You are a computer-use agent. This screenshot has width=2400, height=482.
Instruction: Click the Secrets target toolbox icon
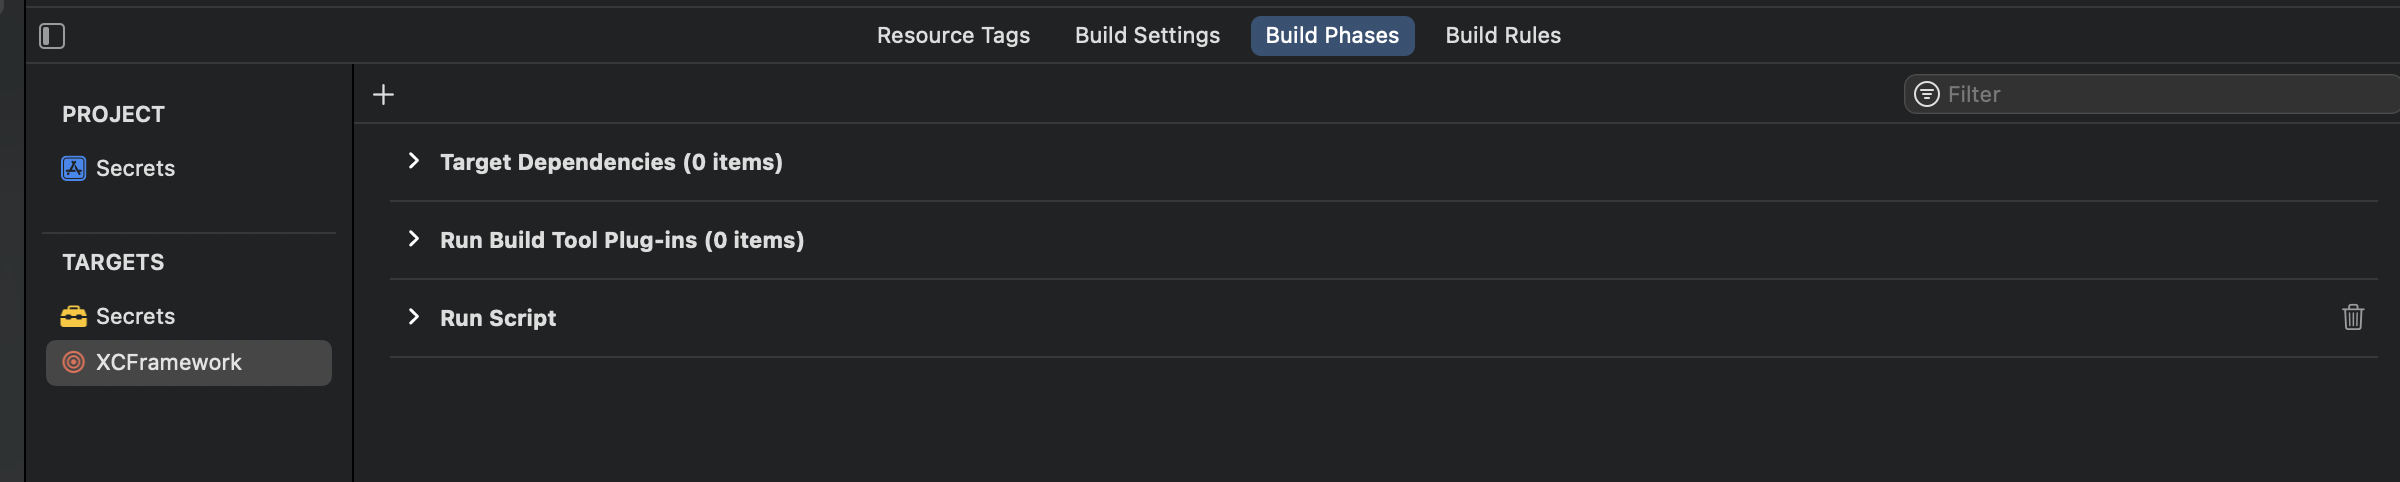tap(74, 316)
